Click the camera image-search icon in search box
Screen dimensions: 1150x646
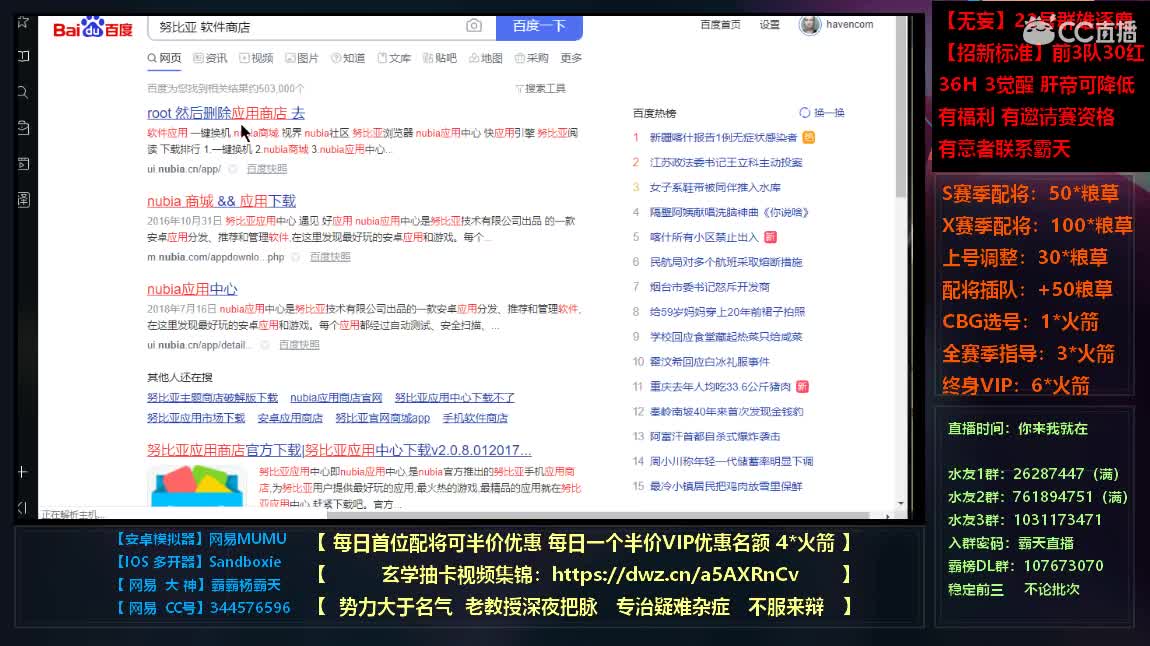click(x=474, y=26)
